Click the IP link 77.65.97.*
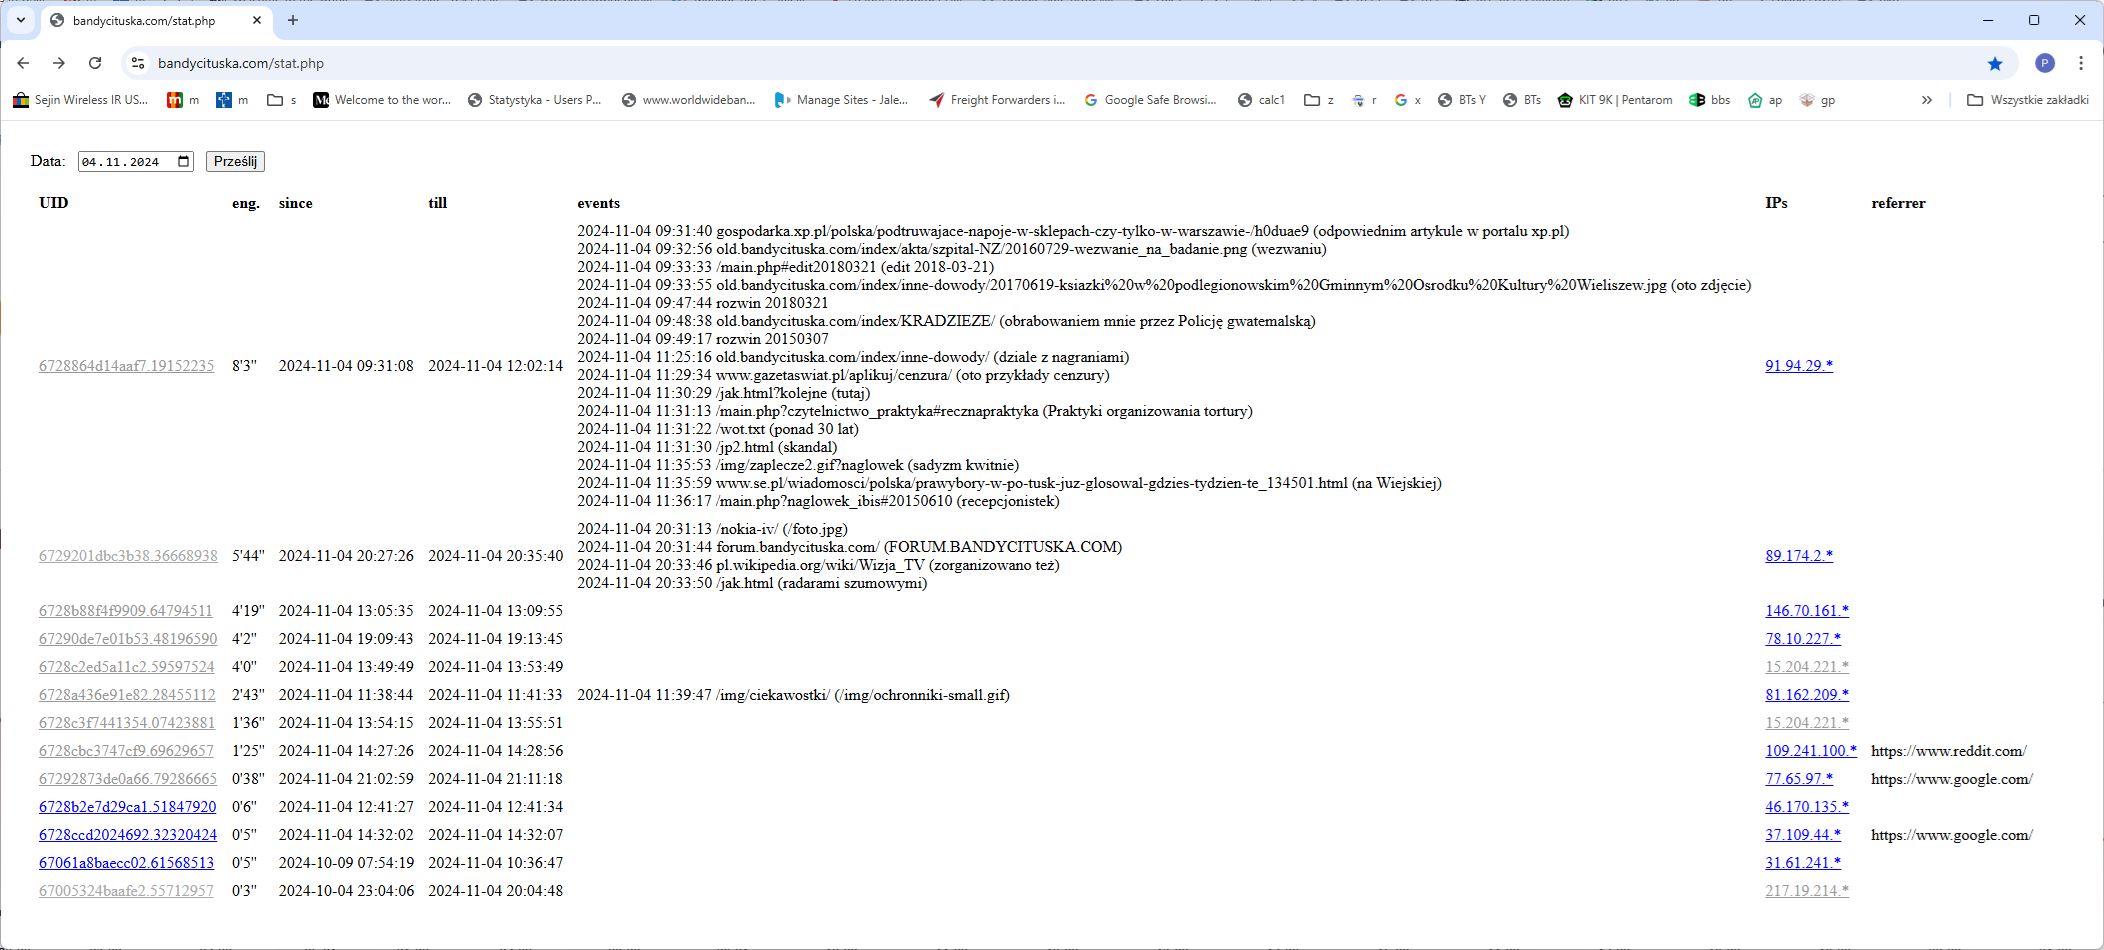This screenshot has height=950, width=2104. 1799,779
